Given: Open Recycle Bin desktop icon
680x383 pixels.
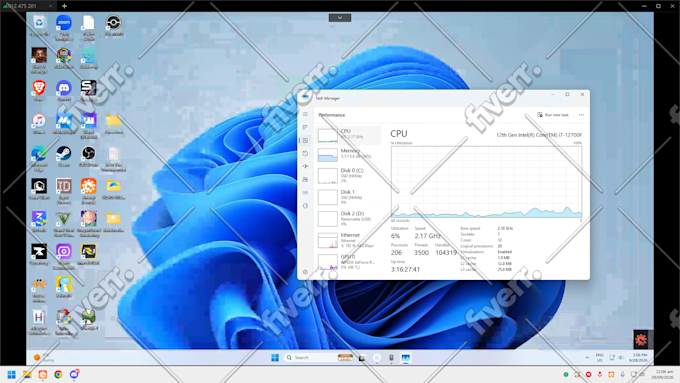Looking at the screenshot, I should (x=39, y=26).
